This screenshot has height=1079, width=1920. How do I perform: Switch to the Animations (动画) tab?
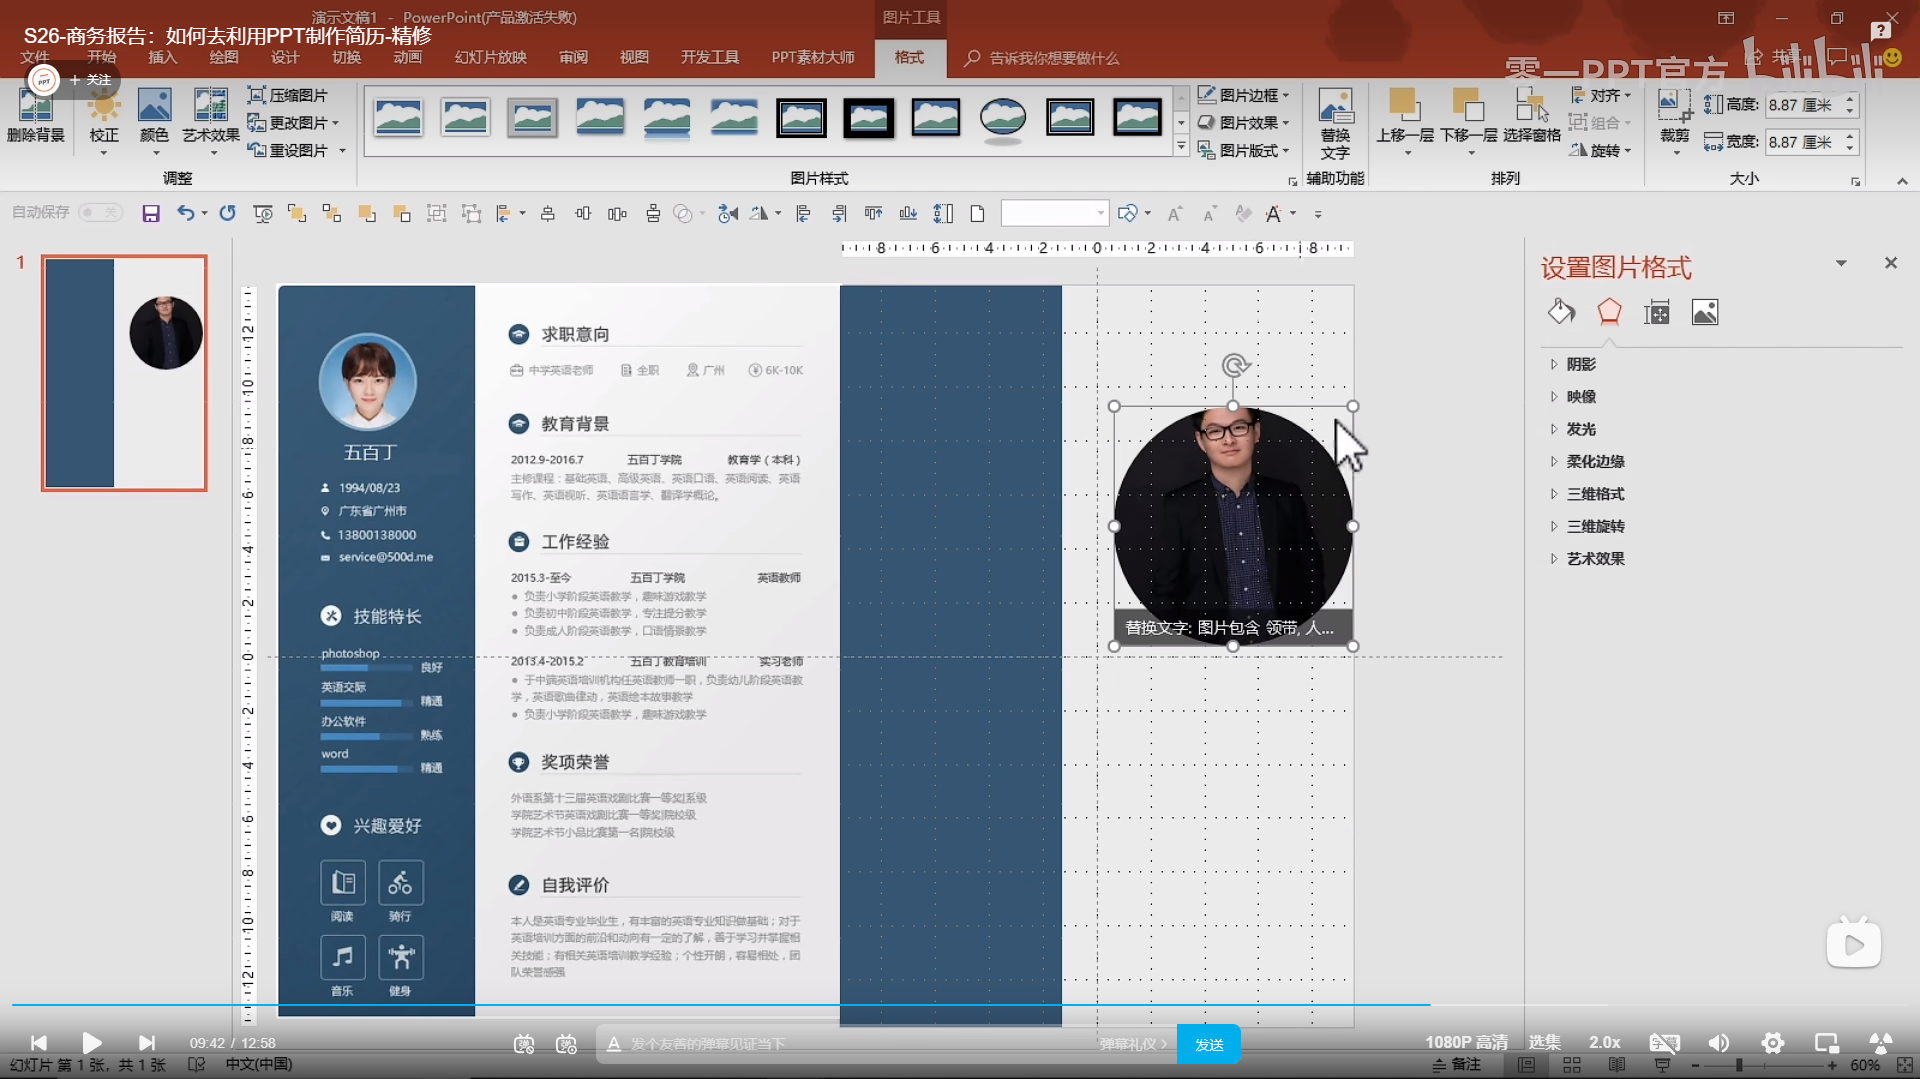407,57
